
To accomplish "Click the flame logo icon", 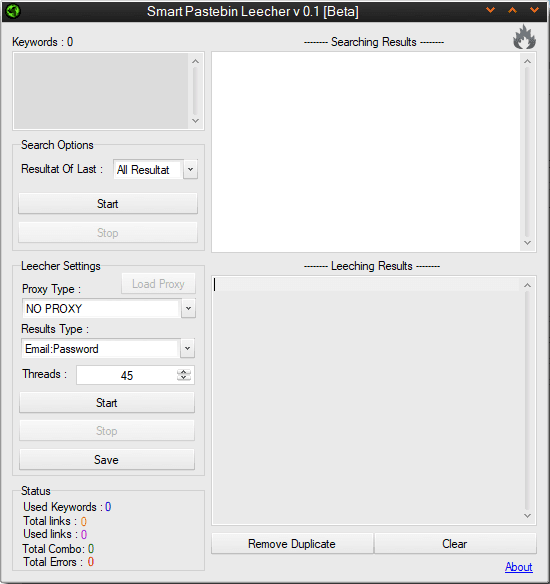I will point(524,37).
